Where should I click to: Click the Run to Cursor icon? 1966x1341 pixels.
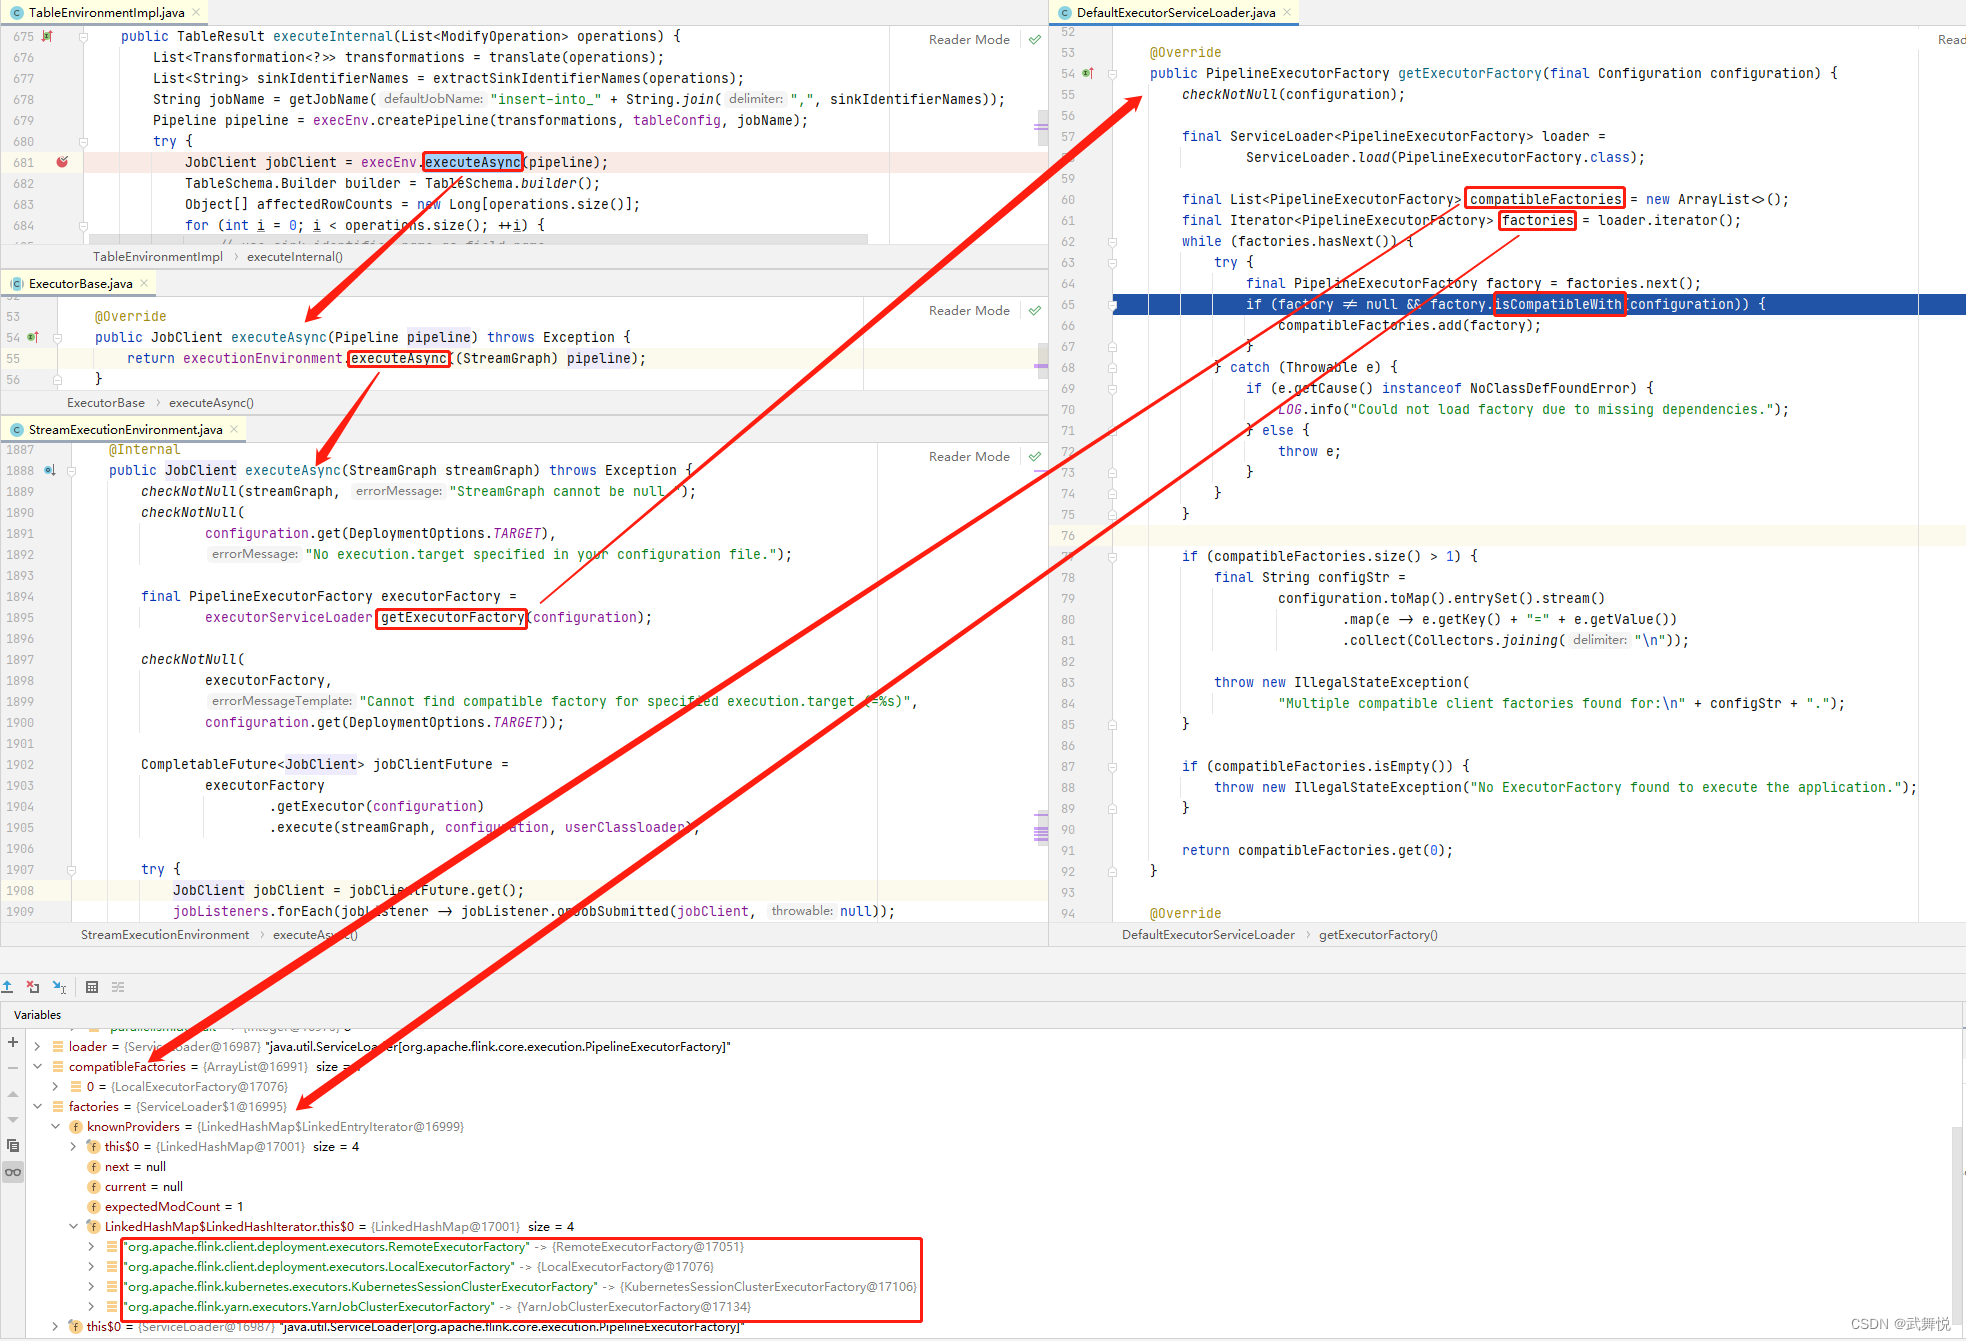(x=60, y=987)
